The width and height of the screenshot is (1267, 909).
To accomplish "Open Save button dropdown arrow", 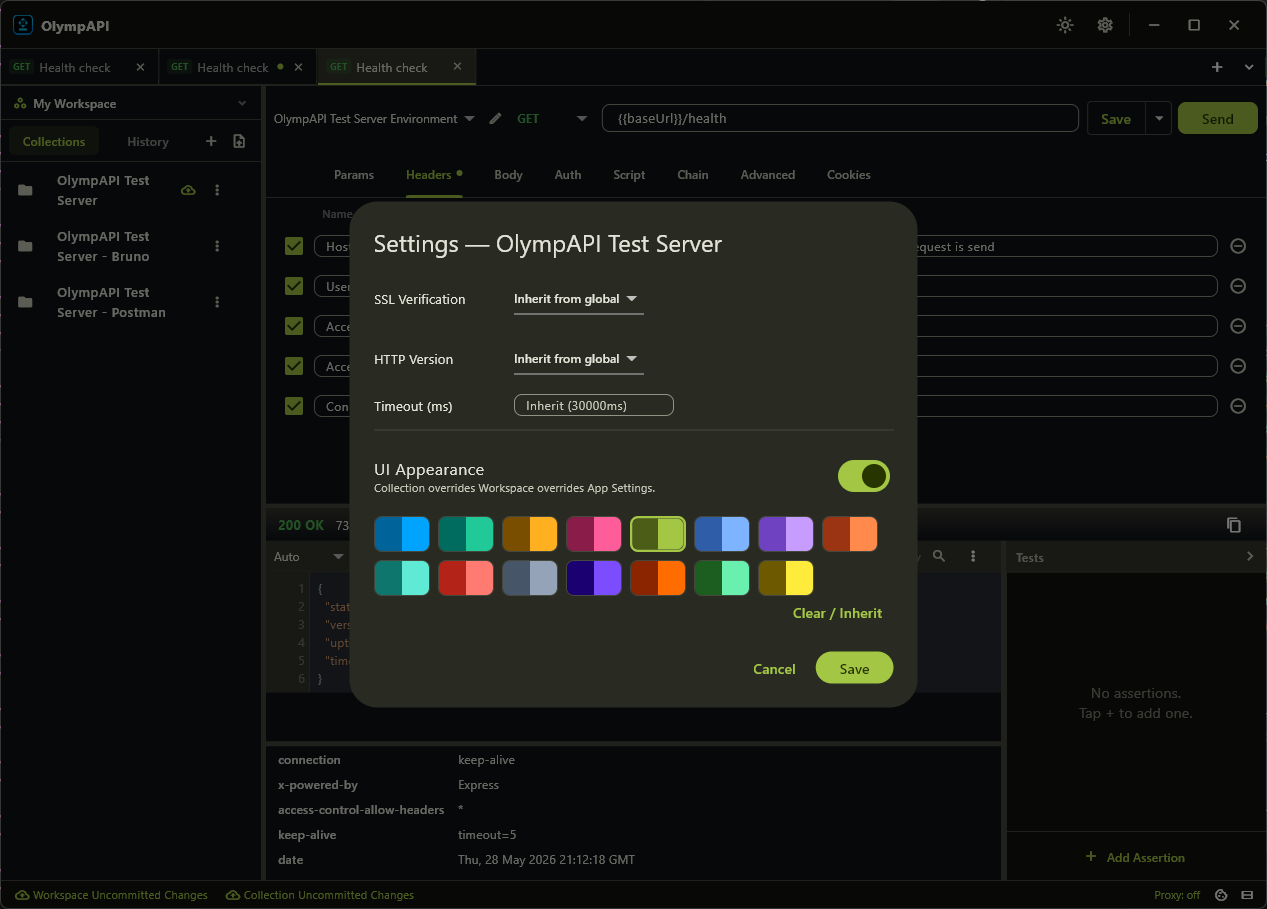I will click(1158, 119).
